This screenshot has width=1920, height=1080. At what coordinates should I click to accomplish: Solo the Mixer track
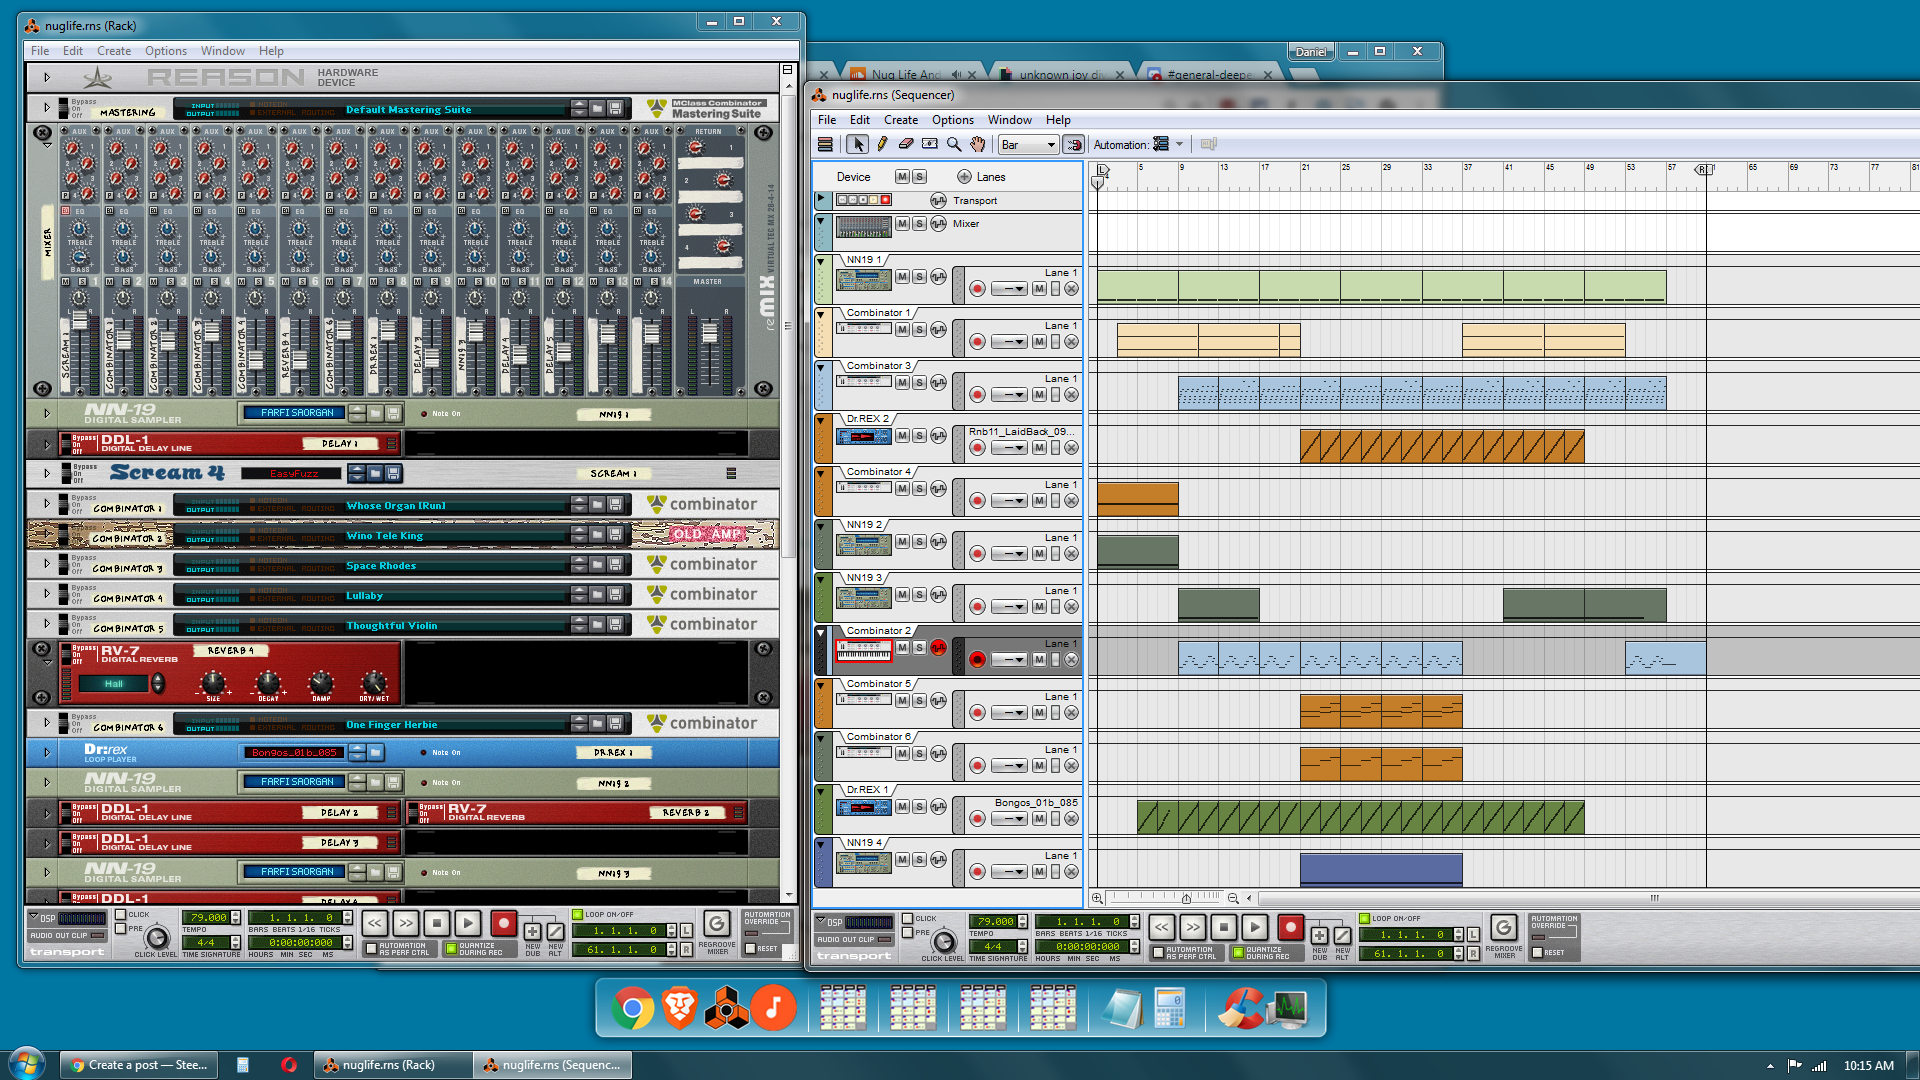tap(919, 224)
